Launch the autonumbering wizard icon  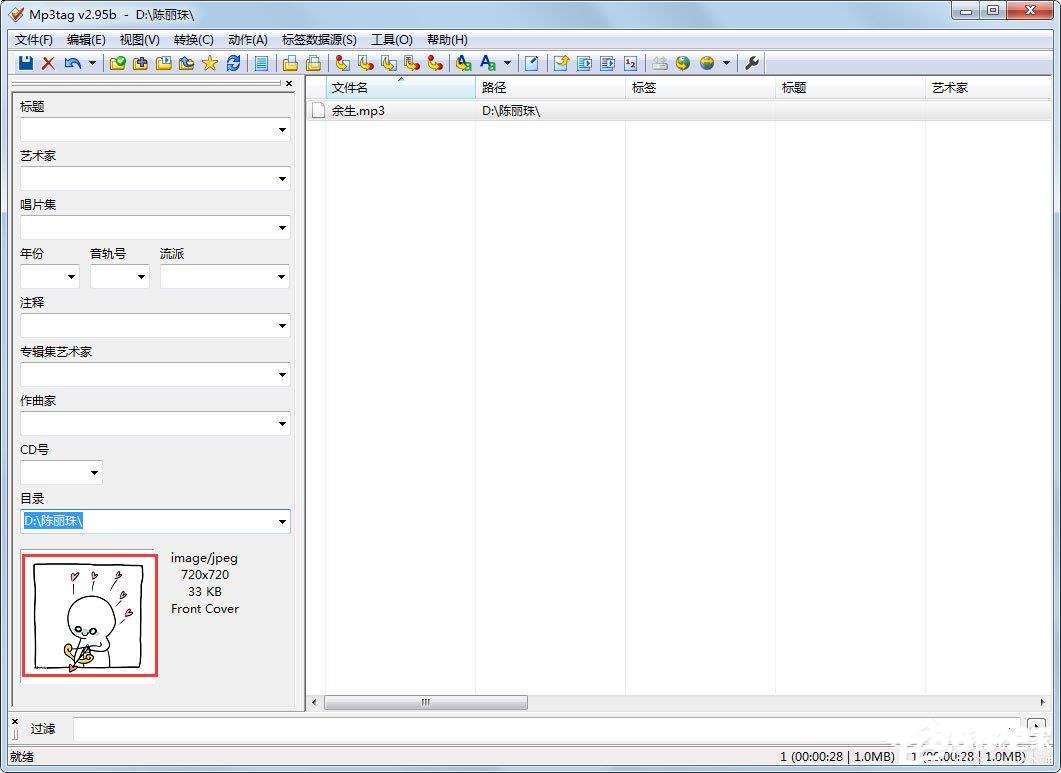pos(631,63)
